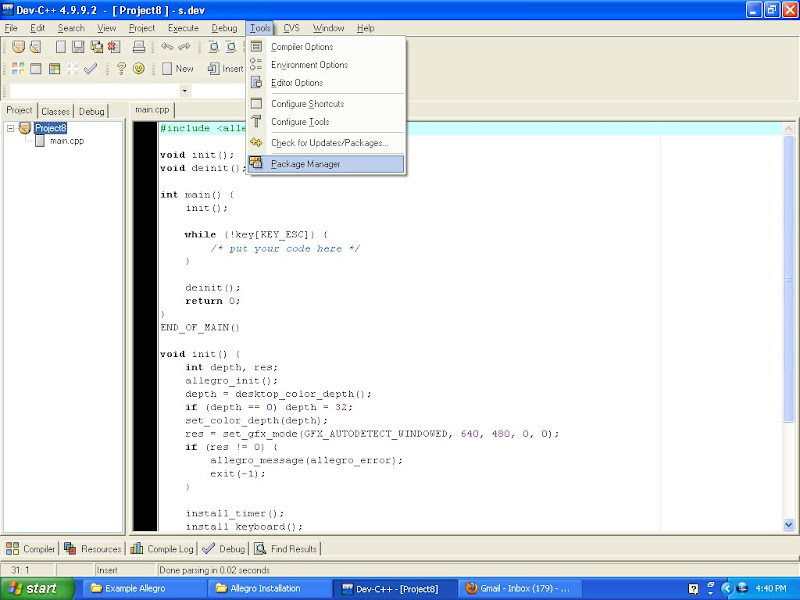
Task: Click the Dev-C++ Project8 taskbar button
Action: coord(395,588)
